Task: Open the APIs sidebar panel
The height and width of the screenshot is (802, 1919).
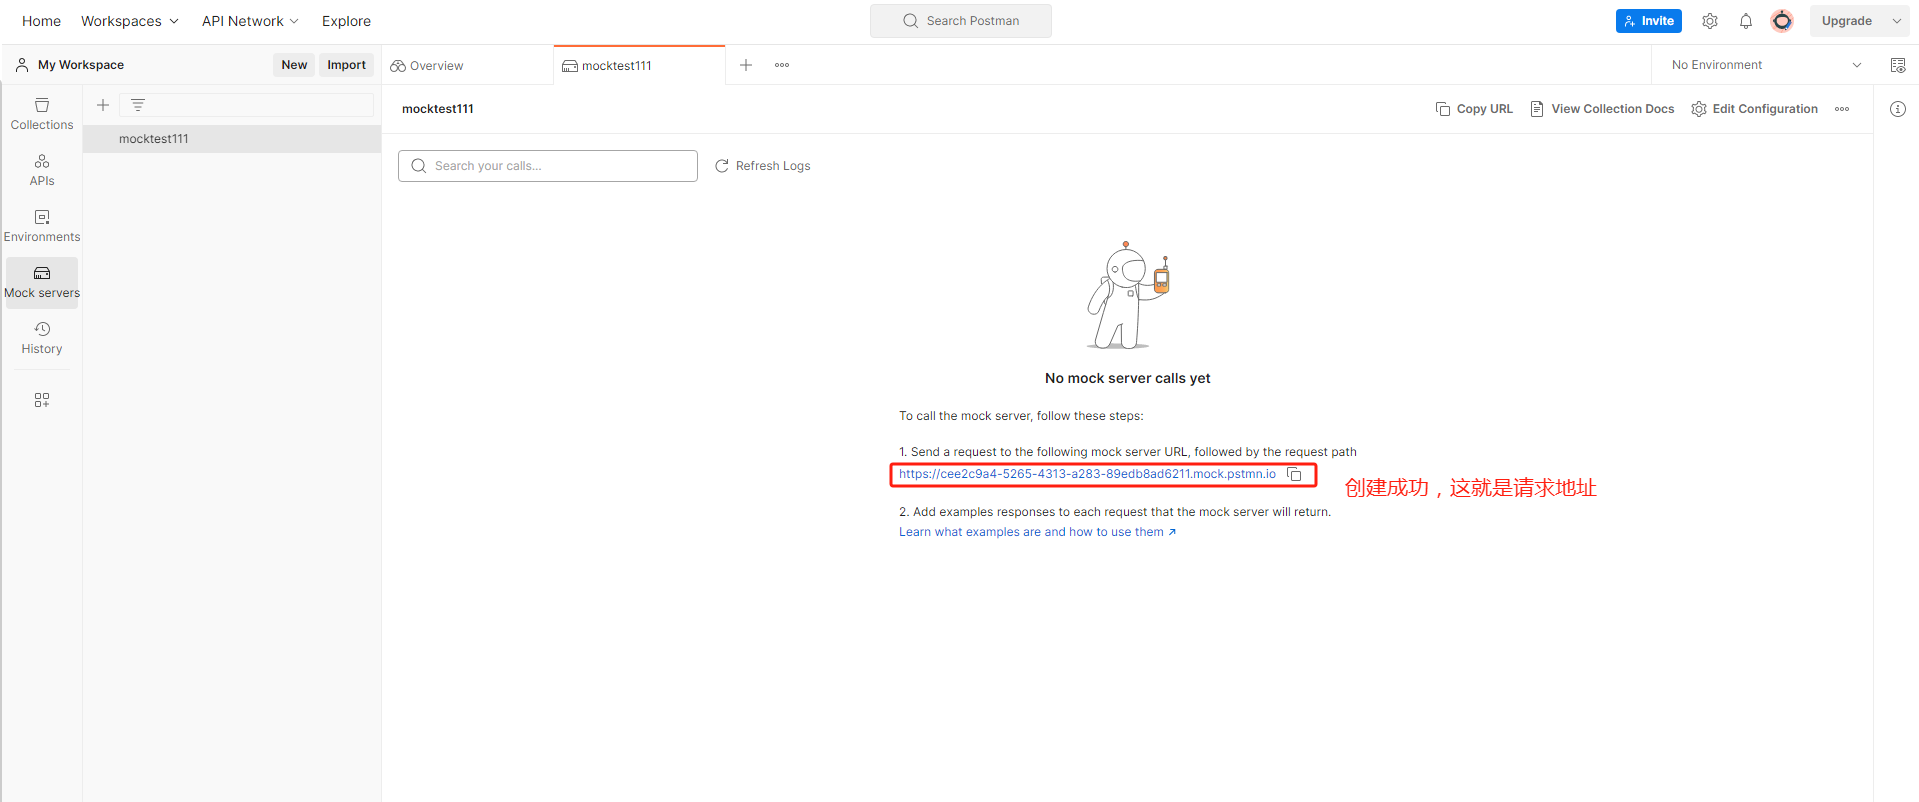Action: pyautogui.click(x=42, y=170)
